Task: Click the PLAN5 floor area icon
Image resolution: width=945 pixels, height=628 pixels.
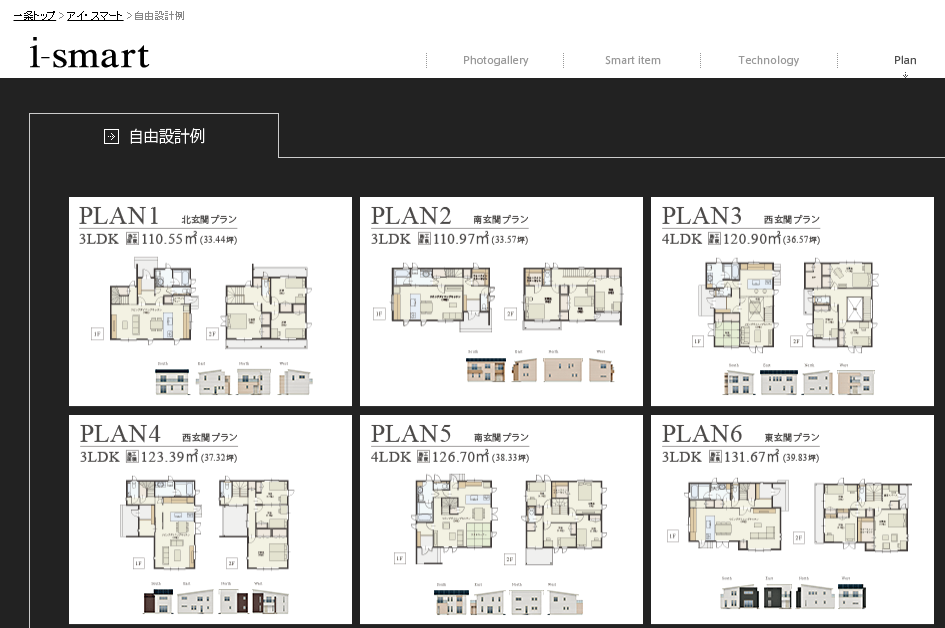Action: click(423, 457)
